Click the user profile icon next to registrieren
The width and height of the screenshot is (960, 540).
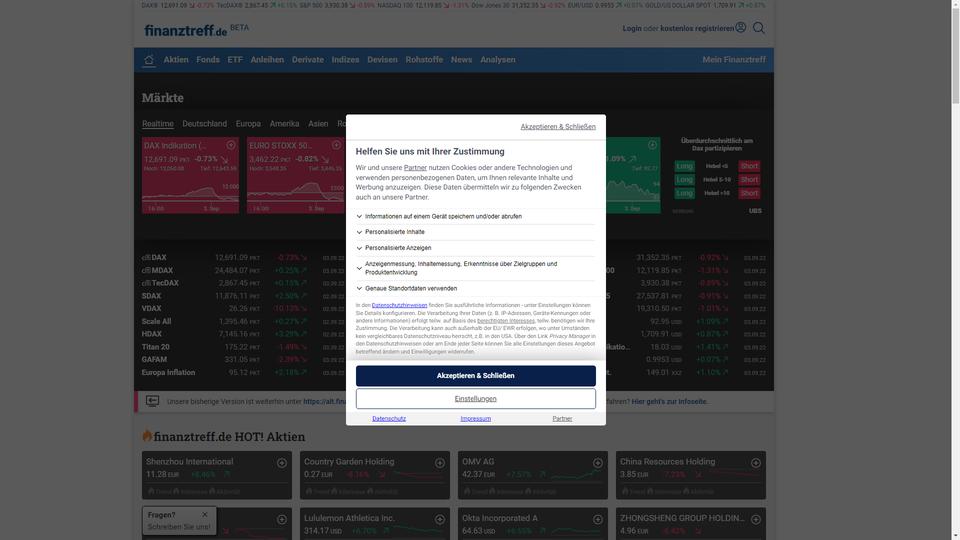(741, 28)
